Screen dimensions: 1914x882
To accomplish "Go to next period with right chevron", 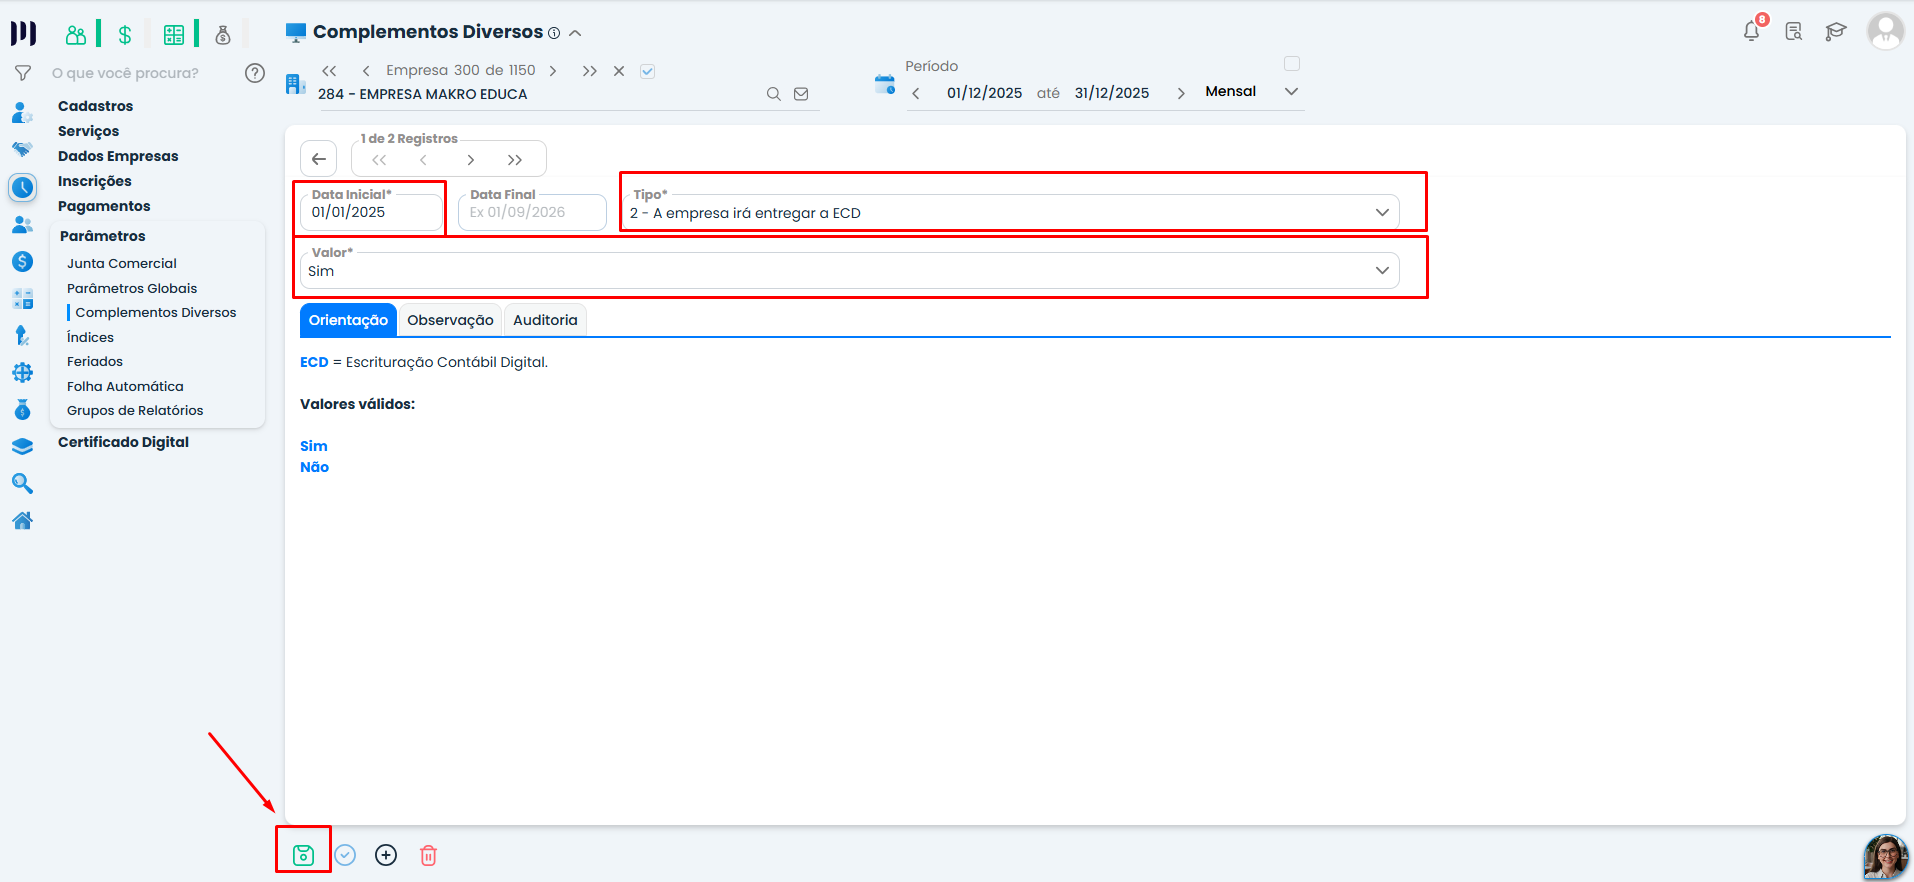I will tap(1181, 93).
